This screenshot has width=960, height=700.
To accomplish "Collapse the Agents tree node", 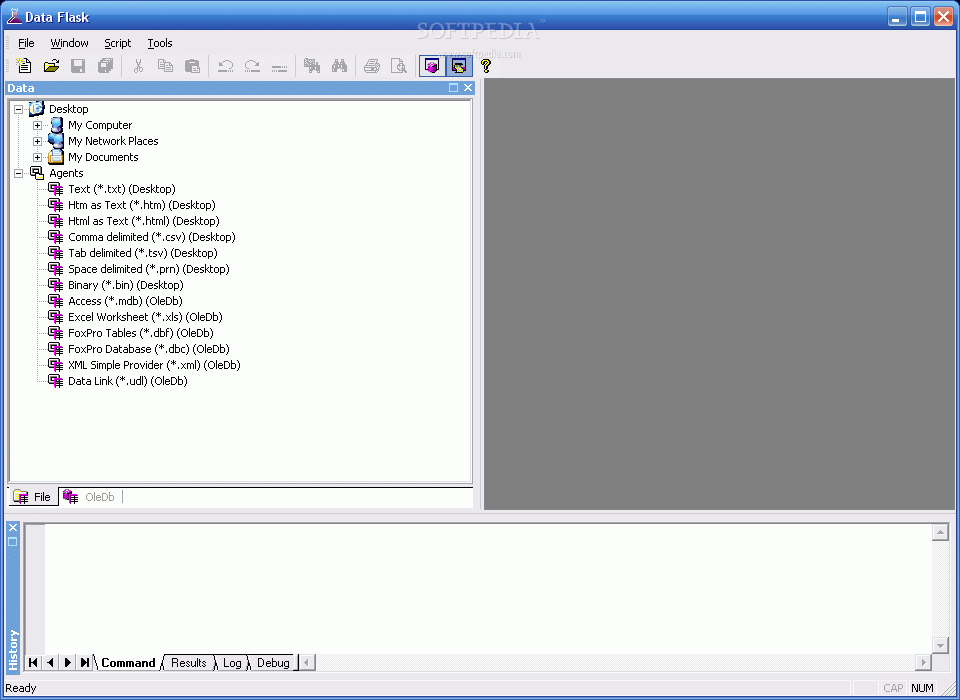I will [x=19, y=173].
